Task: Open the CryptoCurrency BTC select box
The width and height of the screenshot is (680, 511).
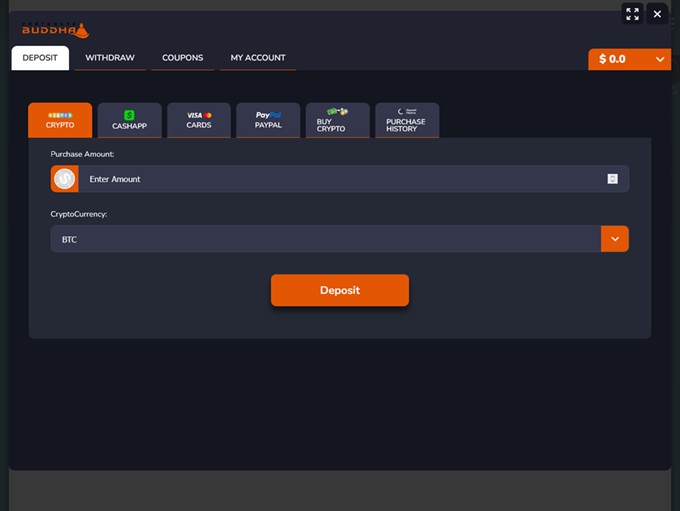Action: (325, 239)
